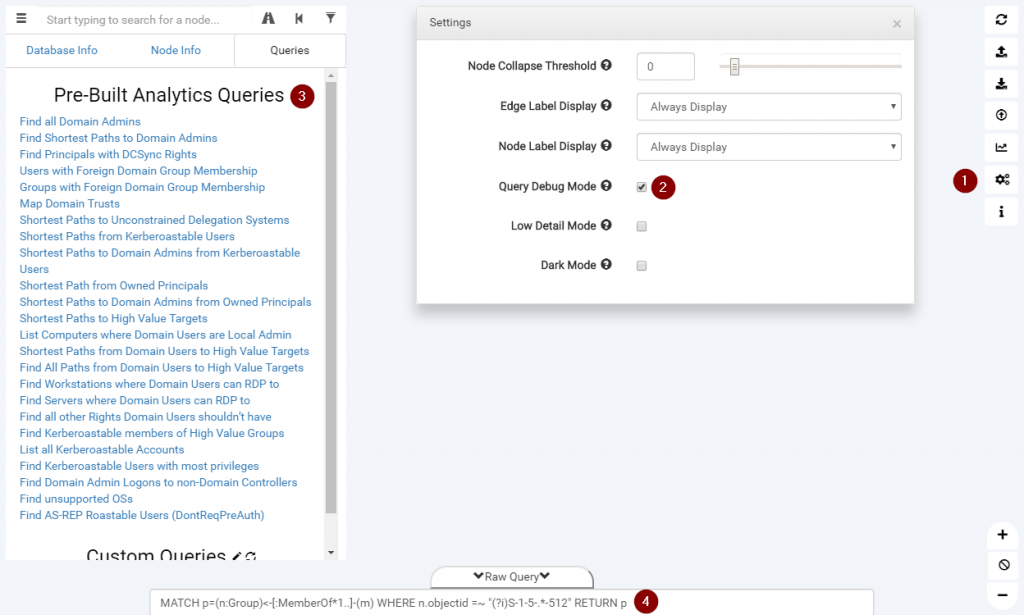Run Find all Domain Admins query
Viewport: 1024px width, 615px height.
point(80,121)
